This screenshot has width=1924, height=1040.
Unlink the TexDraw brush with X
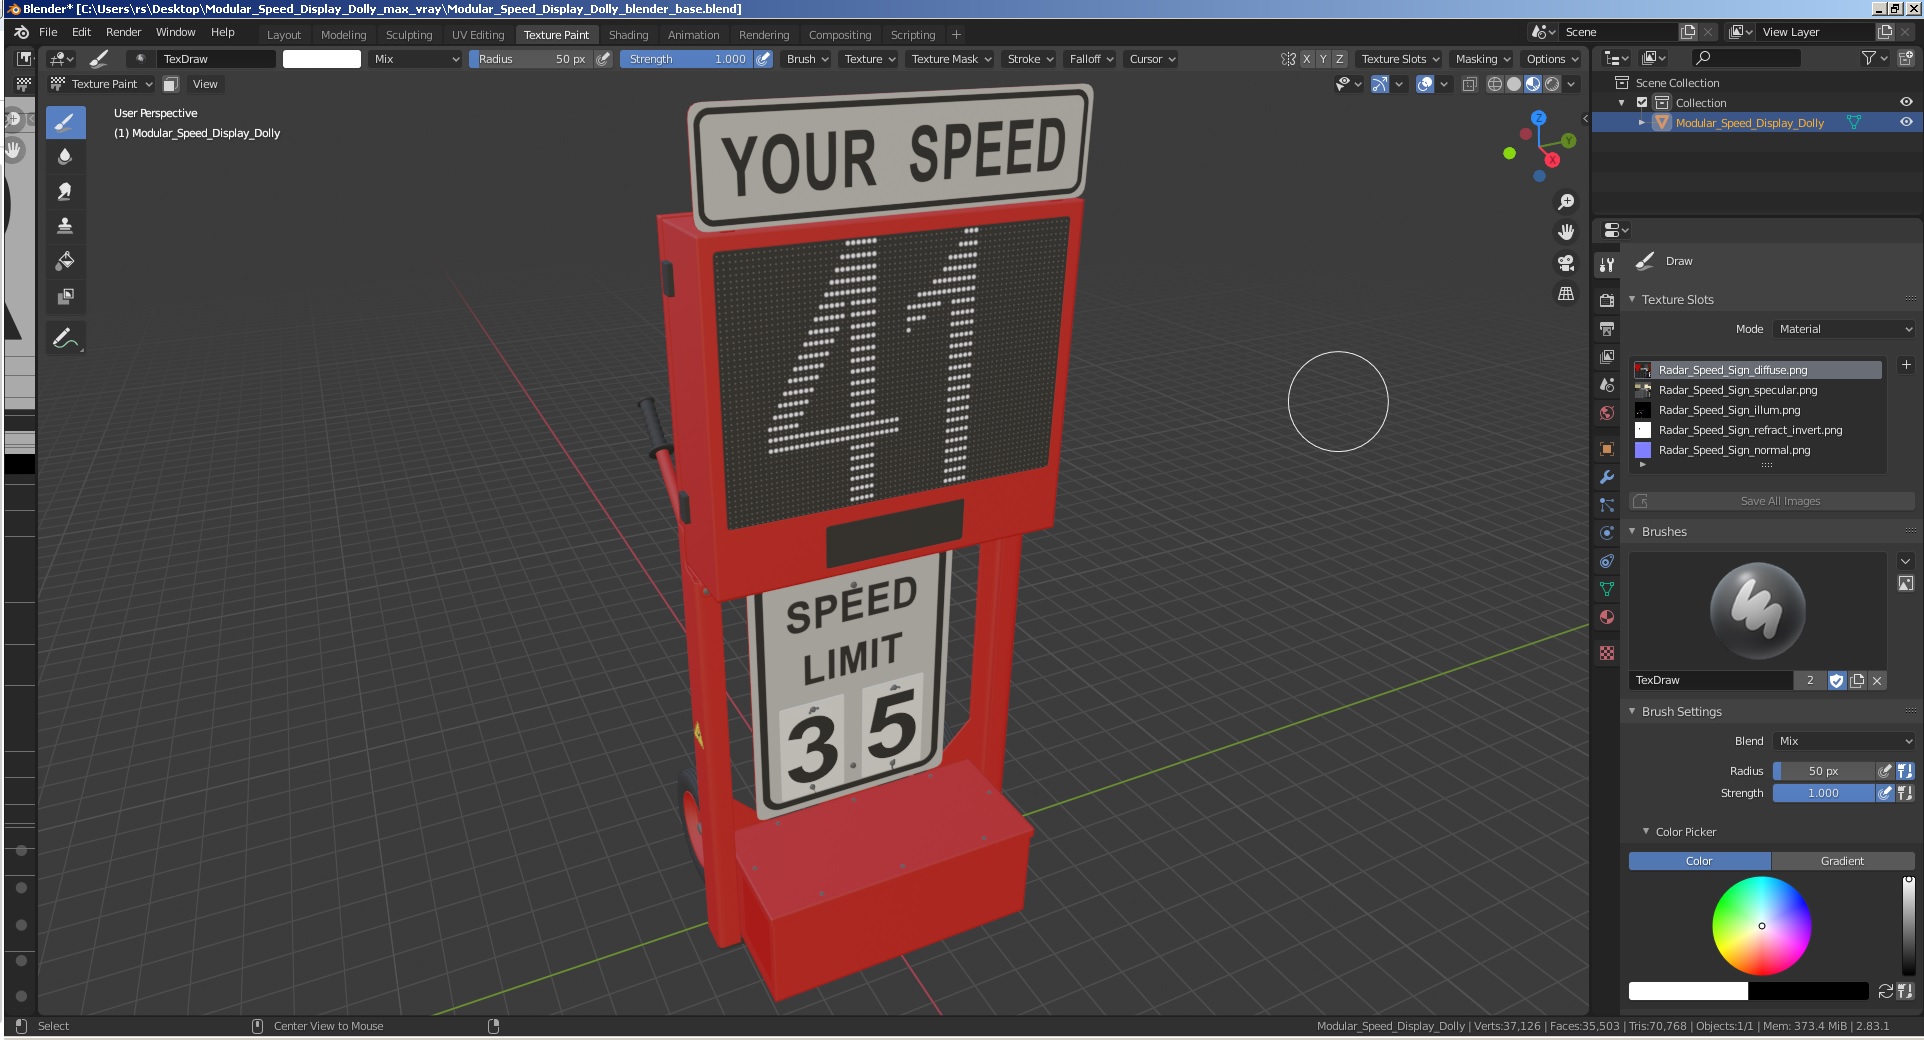pyautogui.click(x=1877, y=680)
